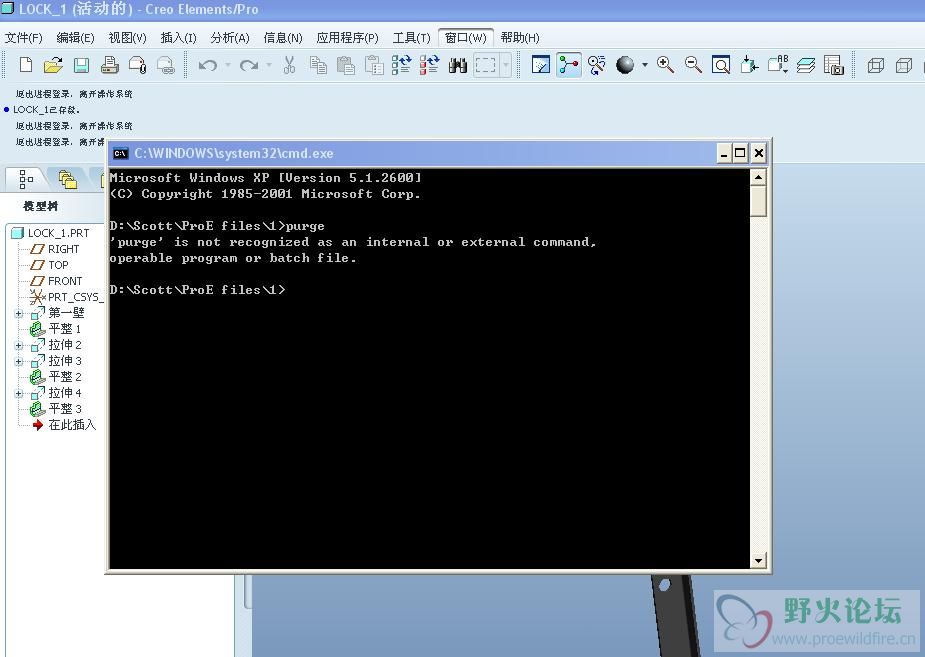Click the Refit to screen icon
The width and height of the screenshot is (925, 657).
click(x=721, y=64)
